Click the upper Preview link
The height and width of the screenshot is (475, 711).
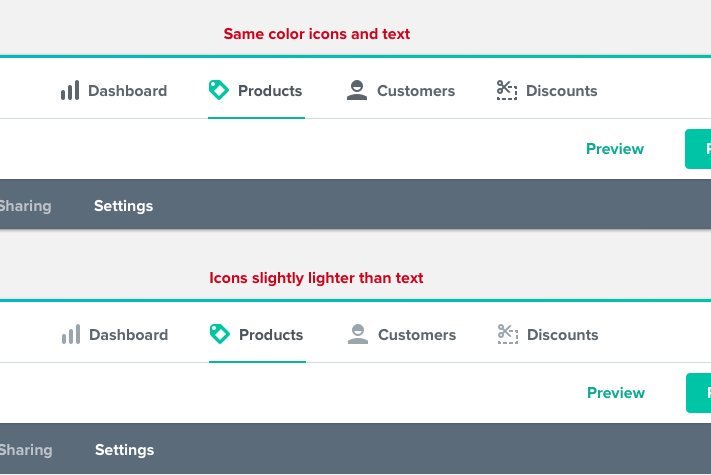(x=615, y=149)
